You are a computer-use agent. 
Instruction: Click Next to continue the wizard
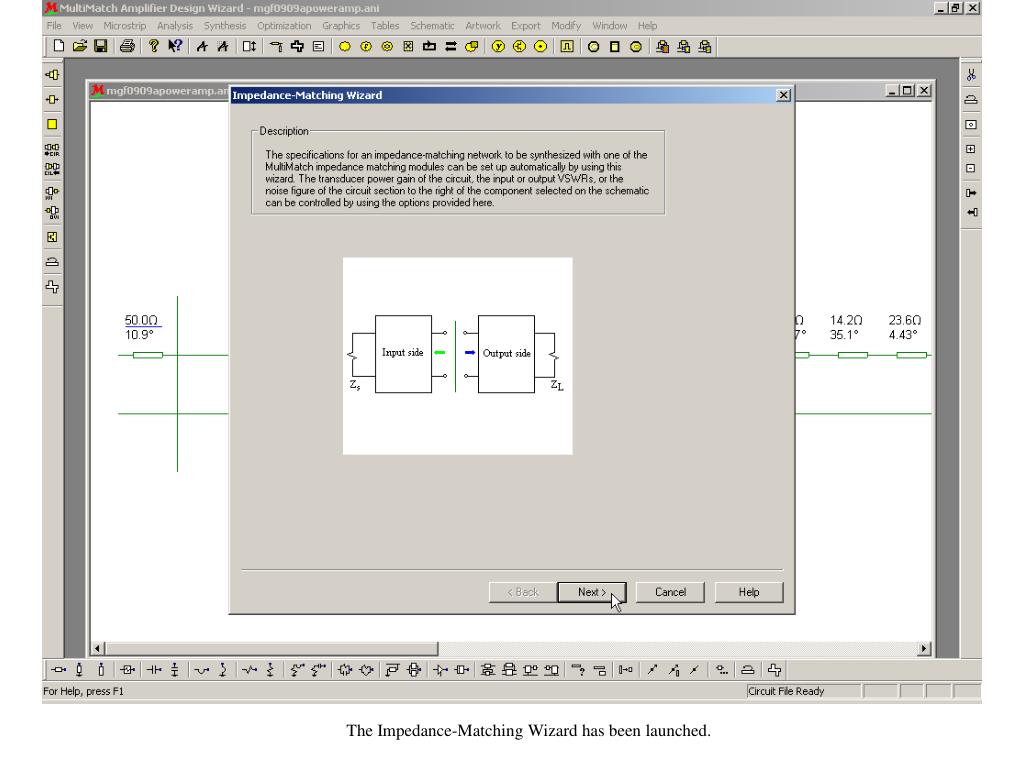coord(592,592)
